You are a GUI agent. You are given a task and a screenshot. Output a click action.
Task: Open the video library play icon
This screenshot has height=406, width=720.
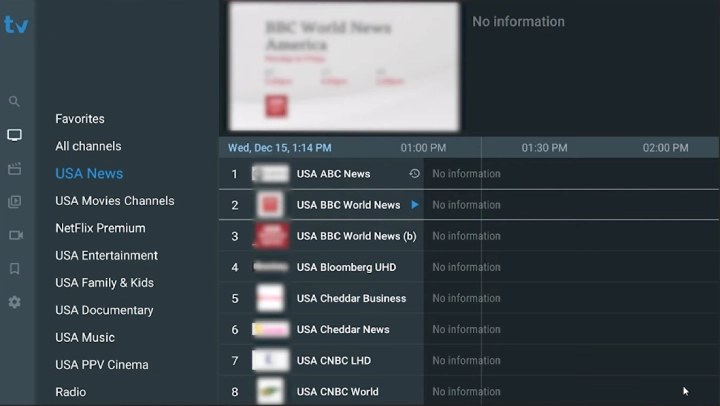(x=14, y=202)
